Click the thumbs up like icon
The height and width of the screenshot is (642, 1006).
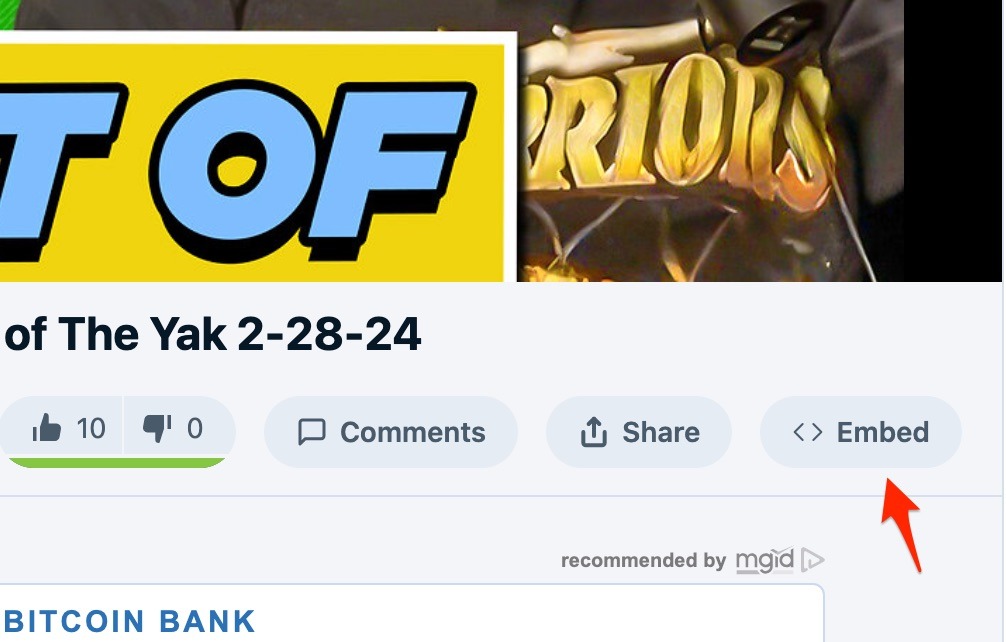[x=47, y=428]
